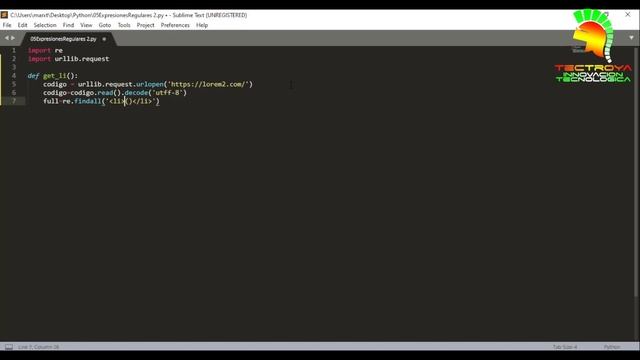640x360 pixels.
Task: Click 'urllib.request' on the second line
Action: [82, 59]
